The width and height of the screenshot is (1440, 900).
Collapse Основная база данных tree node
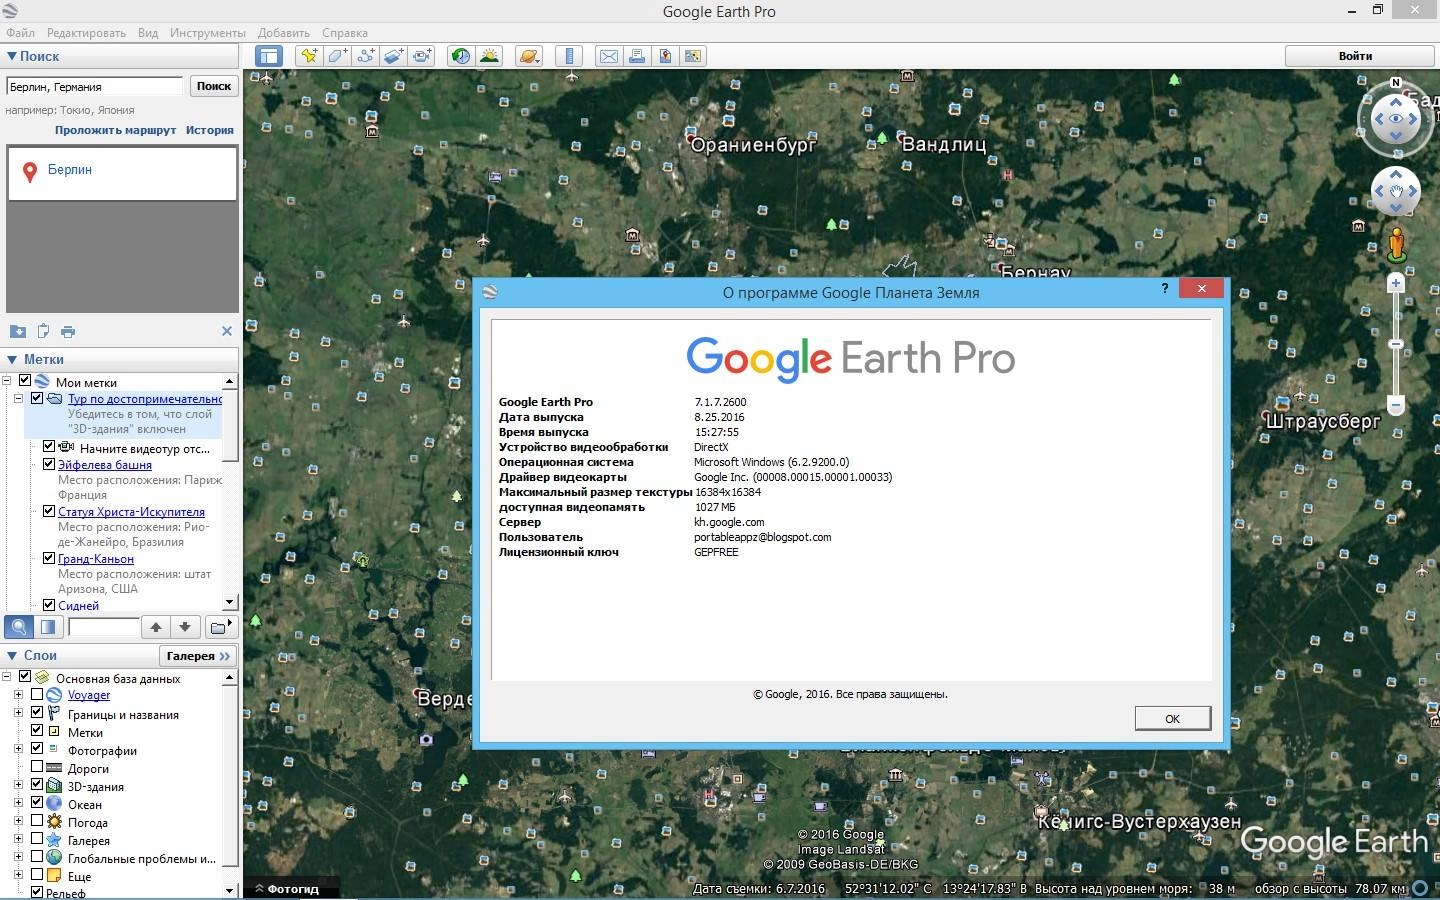7,677
